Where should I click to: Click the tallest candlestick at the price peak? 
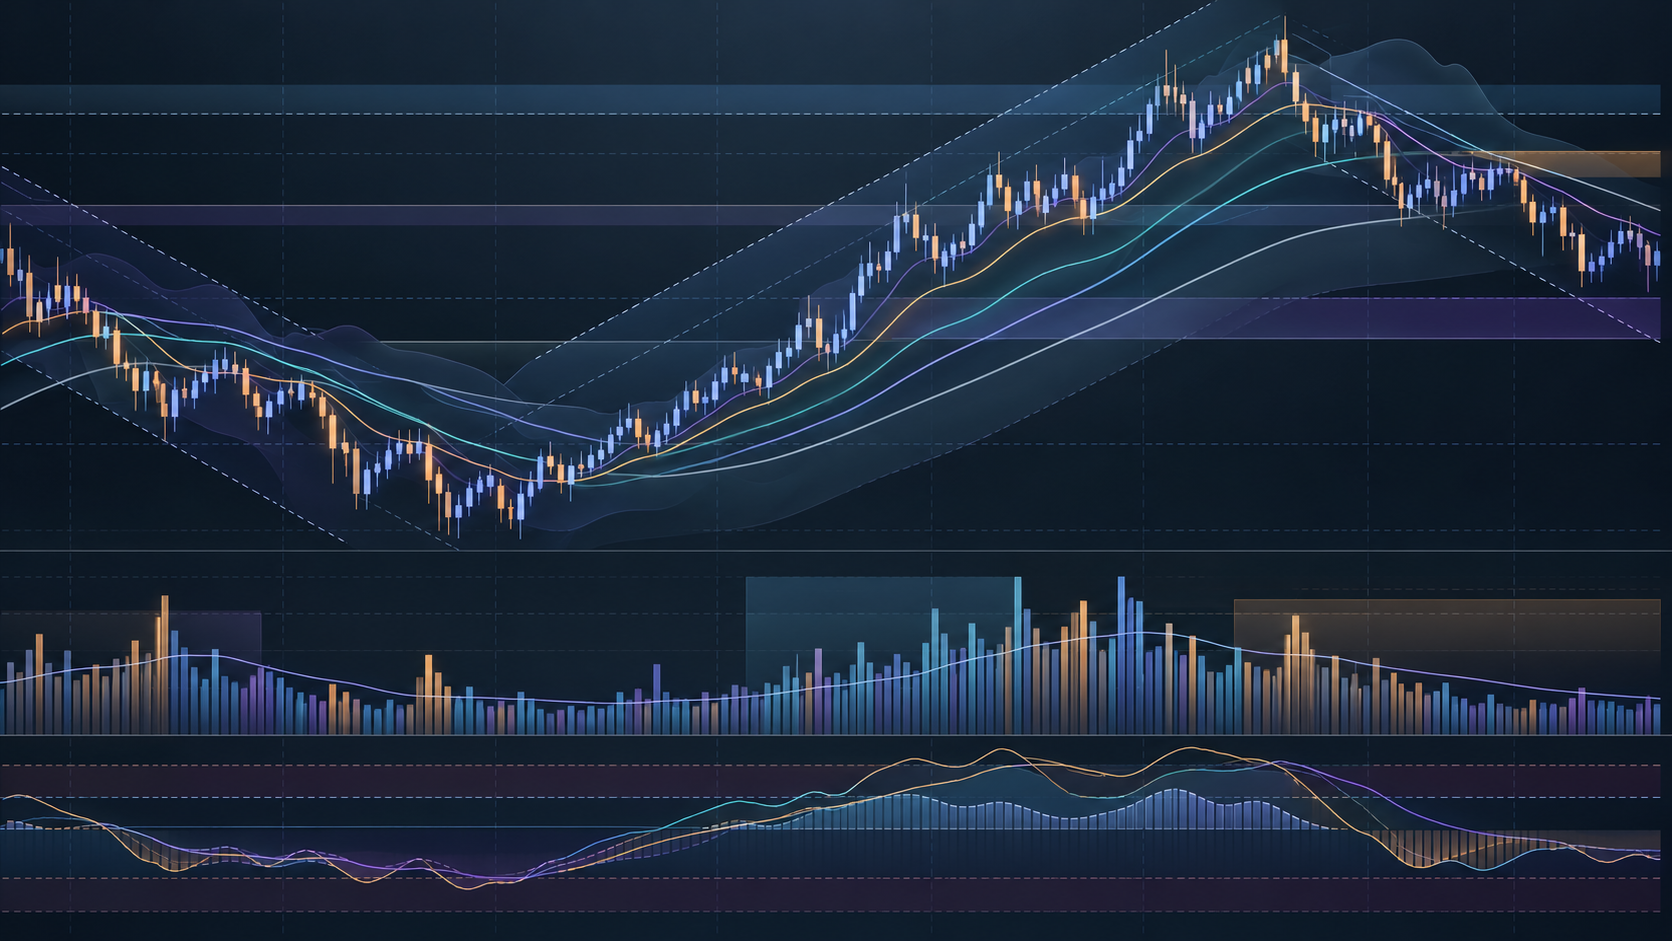click(1283, 50)
